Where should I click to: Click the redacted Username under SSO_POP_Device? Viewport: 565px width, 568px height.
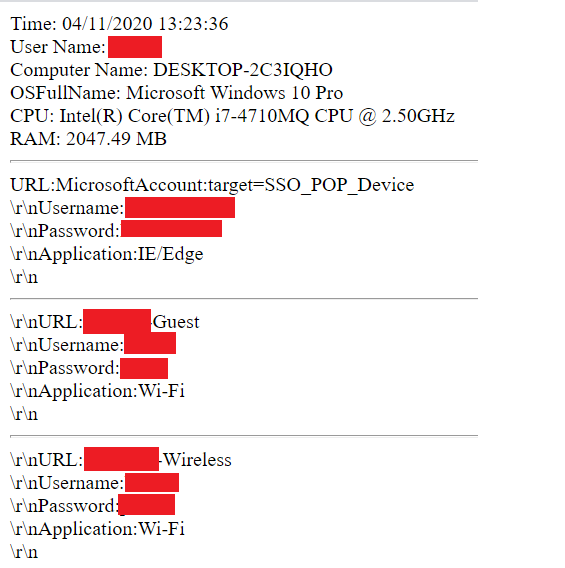(180, 208)
